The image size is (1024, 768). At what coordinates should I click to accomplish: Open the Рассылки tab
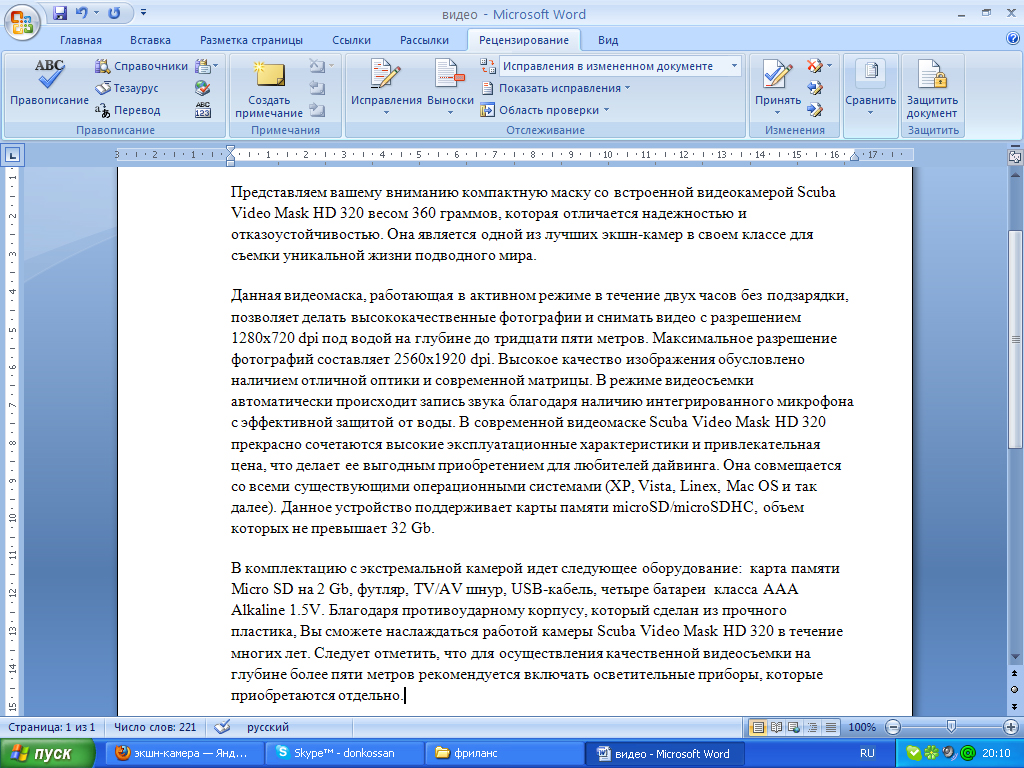(x=424, y=40)
